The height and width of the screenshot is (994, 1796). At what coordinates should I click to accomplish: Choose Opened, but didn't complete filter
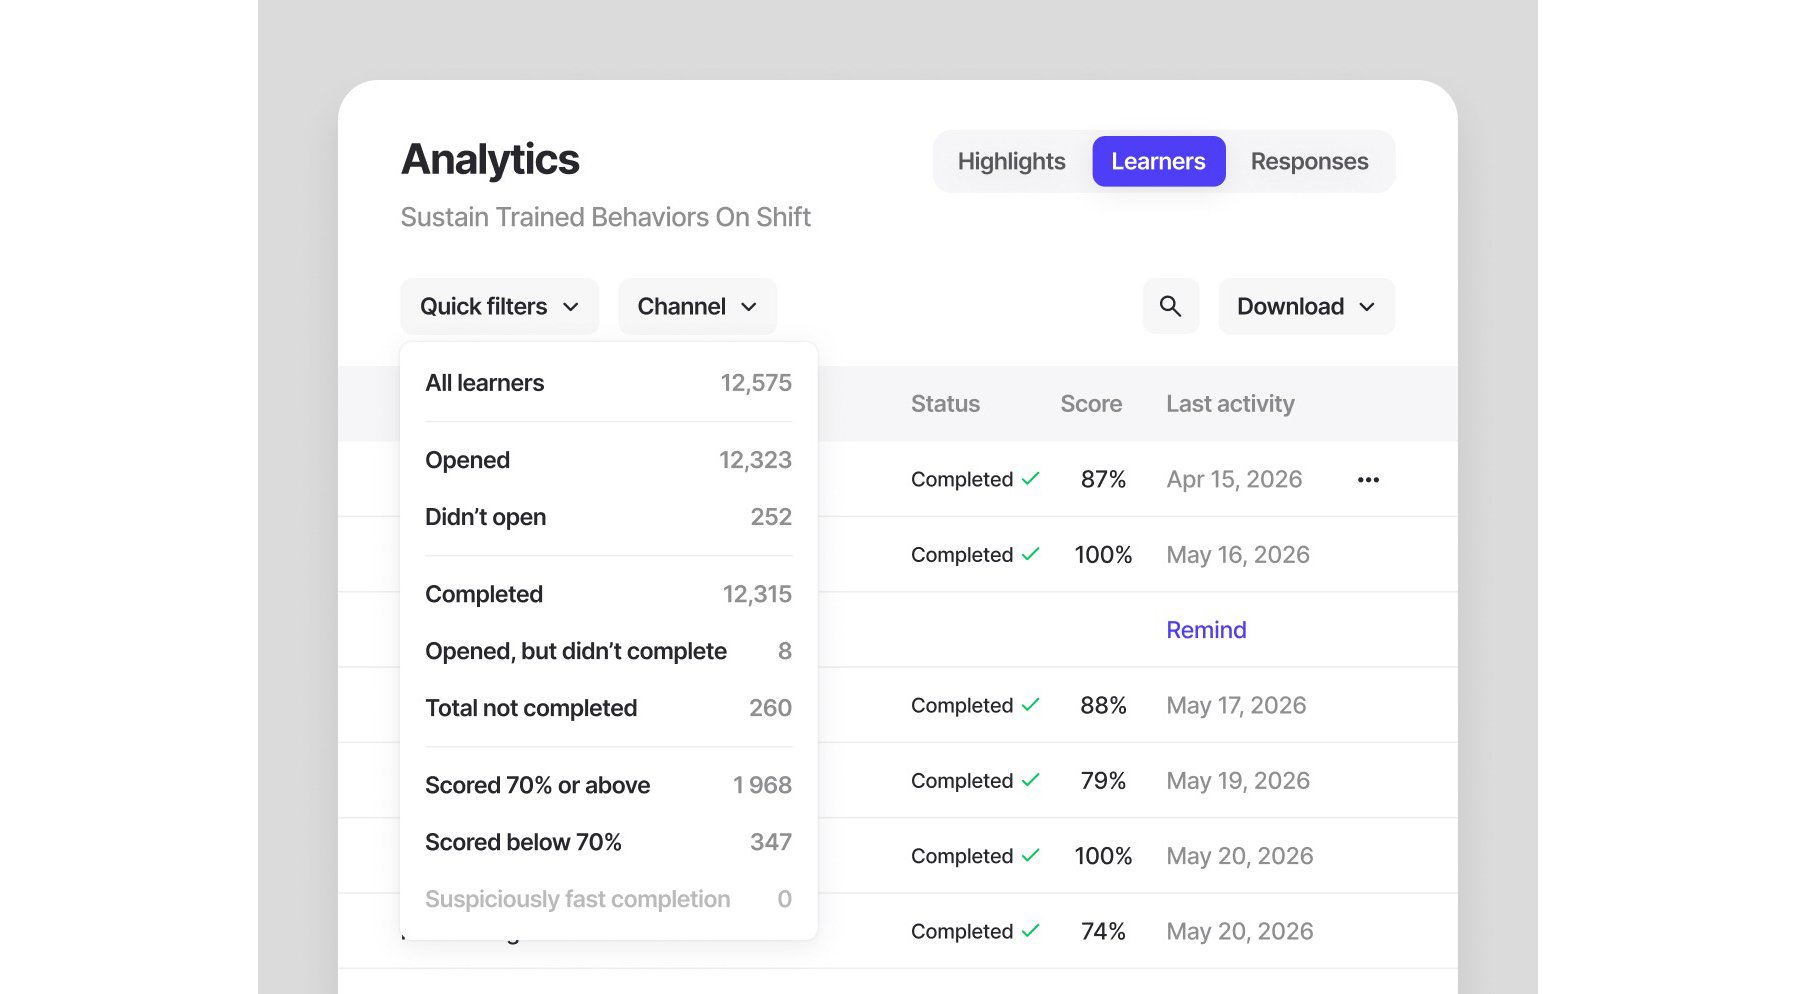click(608, 651)
